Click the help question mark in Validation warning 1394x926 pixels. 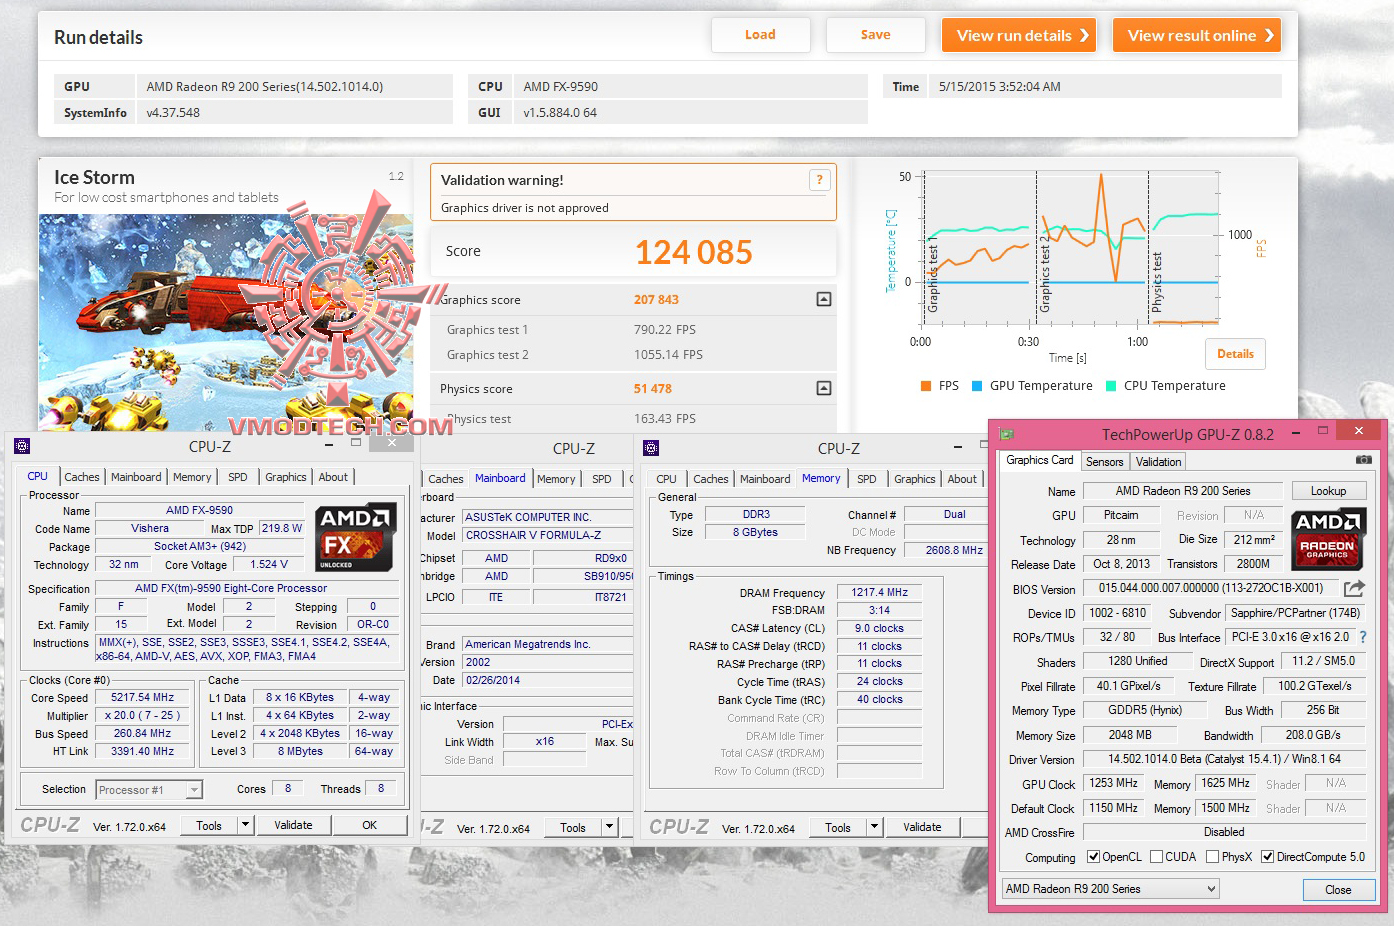click(819, 180)
